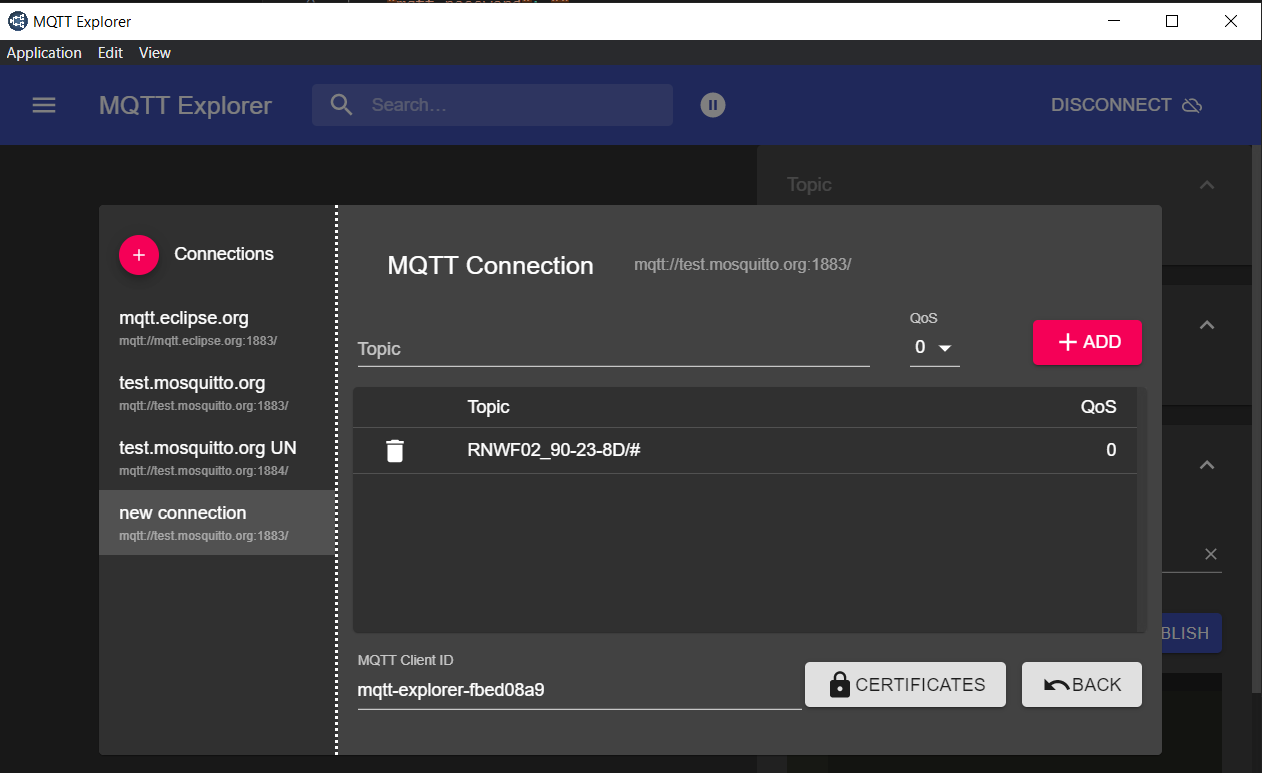
Task: Click the Topic column header
Action: pyautogui.click(x=488, y=407)
